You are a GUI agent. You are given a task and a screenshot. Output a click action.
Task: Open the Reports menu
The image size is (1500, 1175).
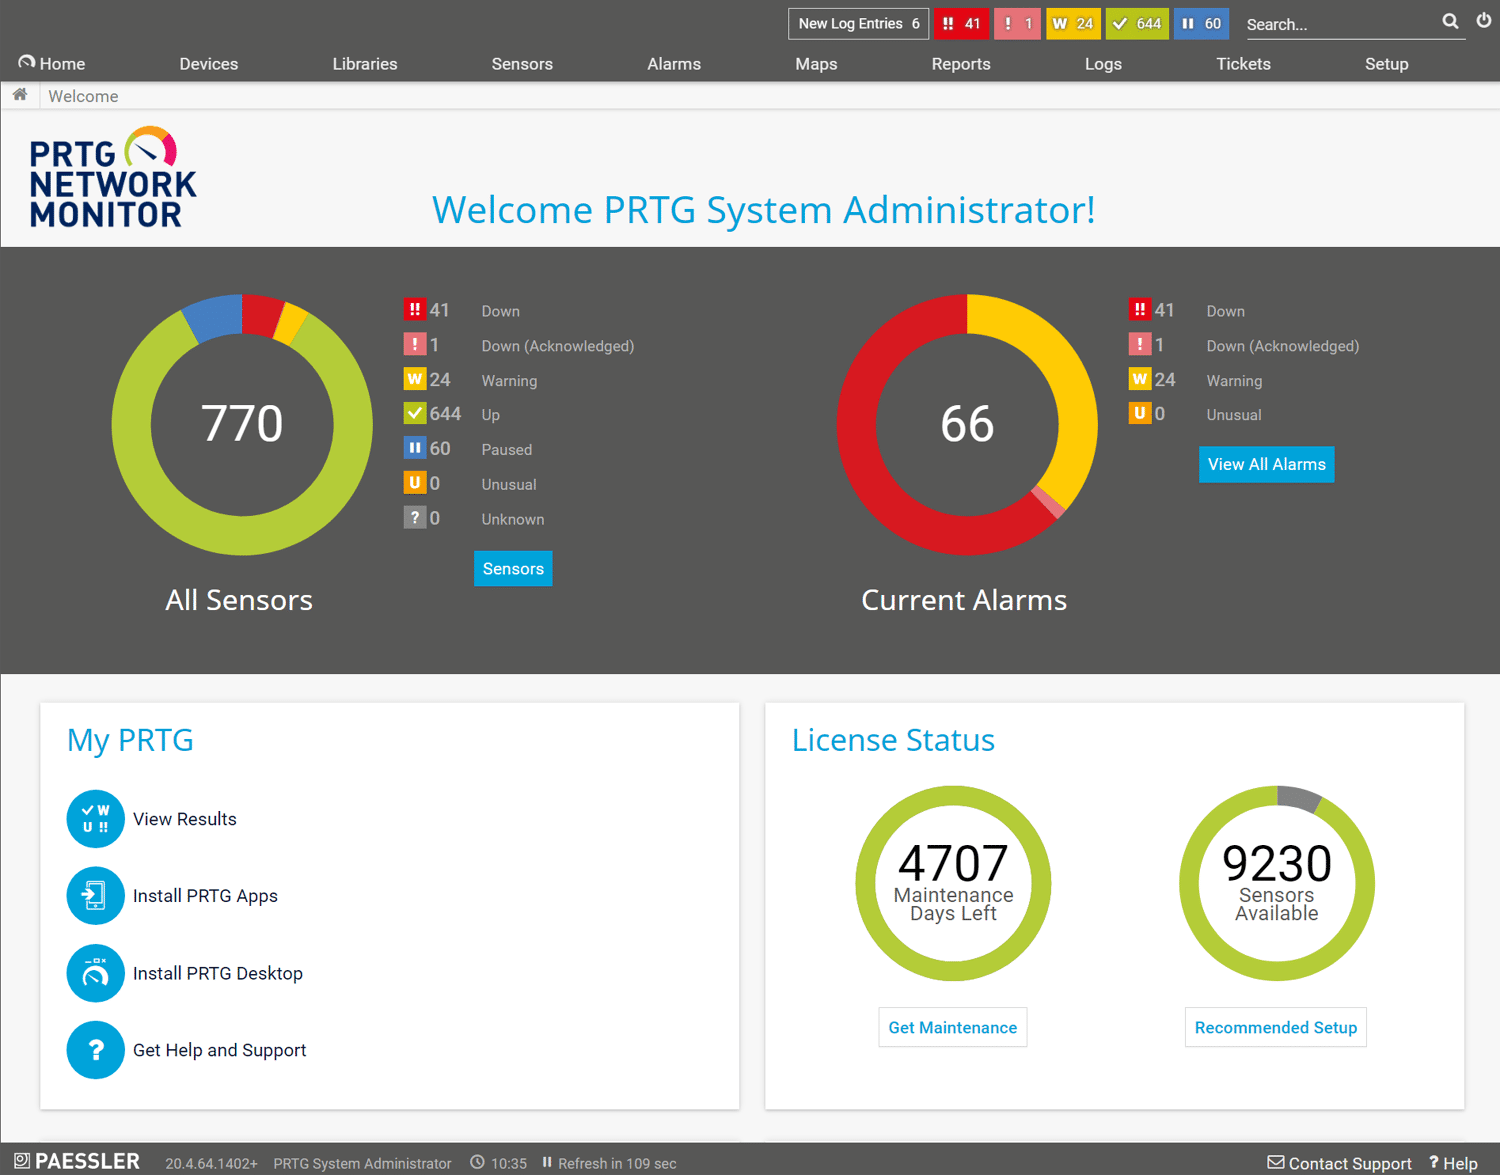[x=960, y=63]
